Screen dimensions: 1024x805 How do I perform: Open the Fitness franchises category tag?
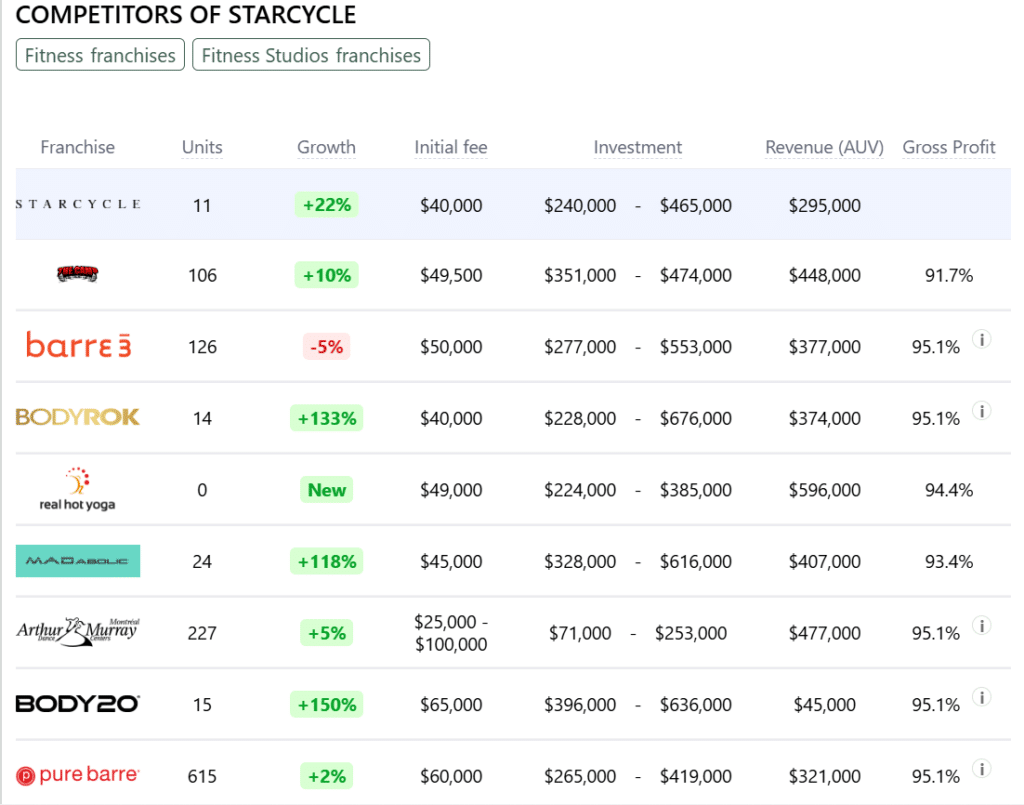pos(100,55)
